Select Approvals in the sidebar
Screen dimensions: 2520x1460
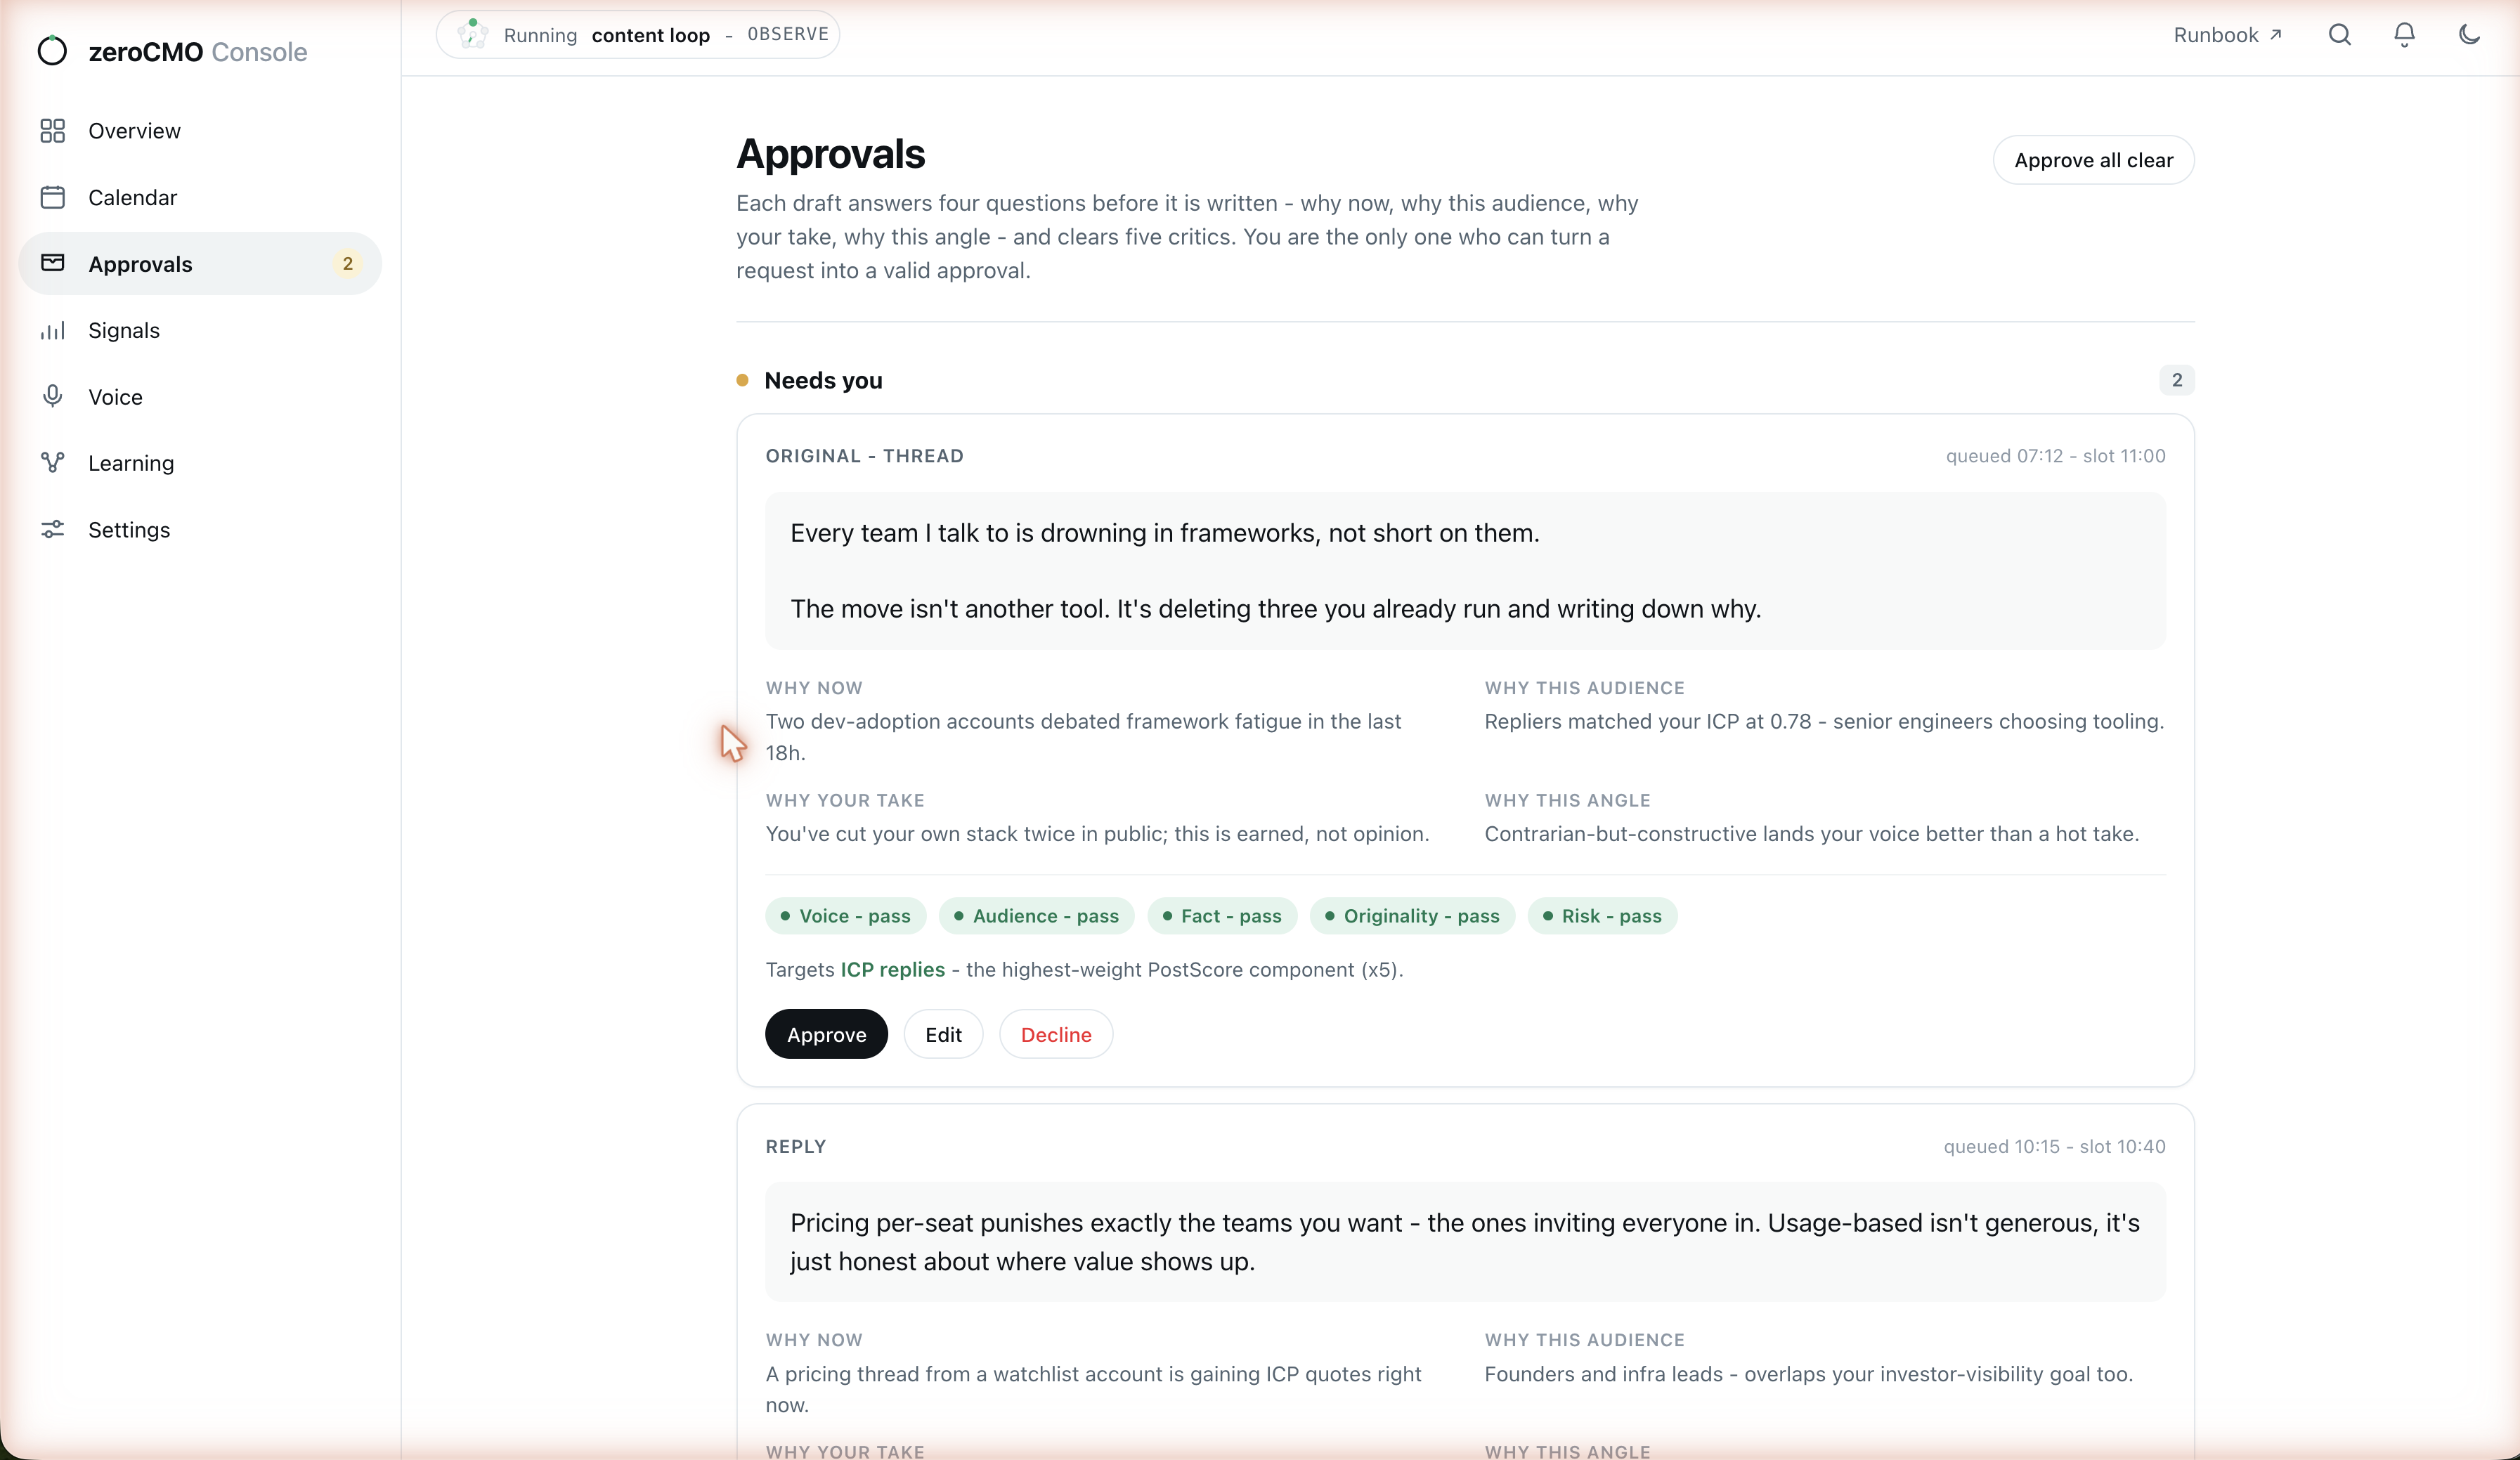point(200,263)
